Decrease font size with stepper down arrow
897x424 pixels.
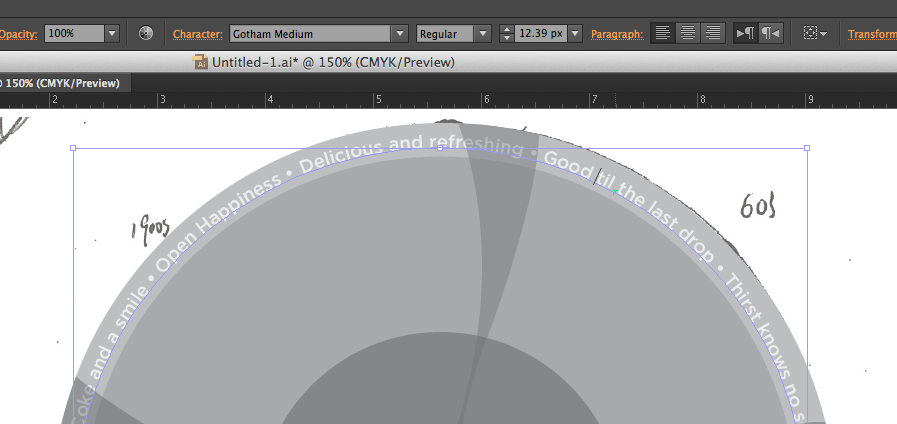pos(506,38)
